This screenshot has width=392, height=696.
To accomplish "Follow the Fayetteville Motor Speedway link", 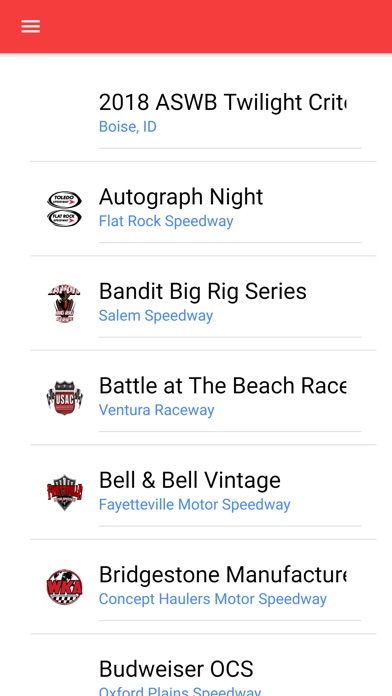I will (194, 505).
